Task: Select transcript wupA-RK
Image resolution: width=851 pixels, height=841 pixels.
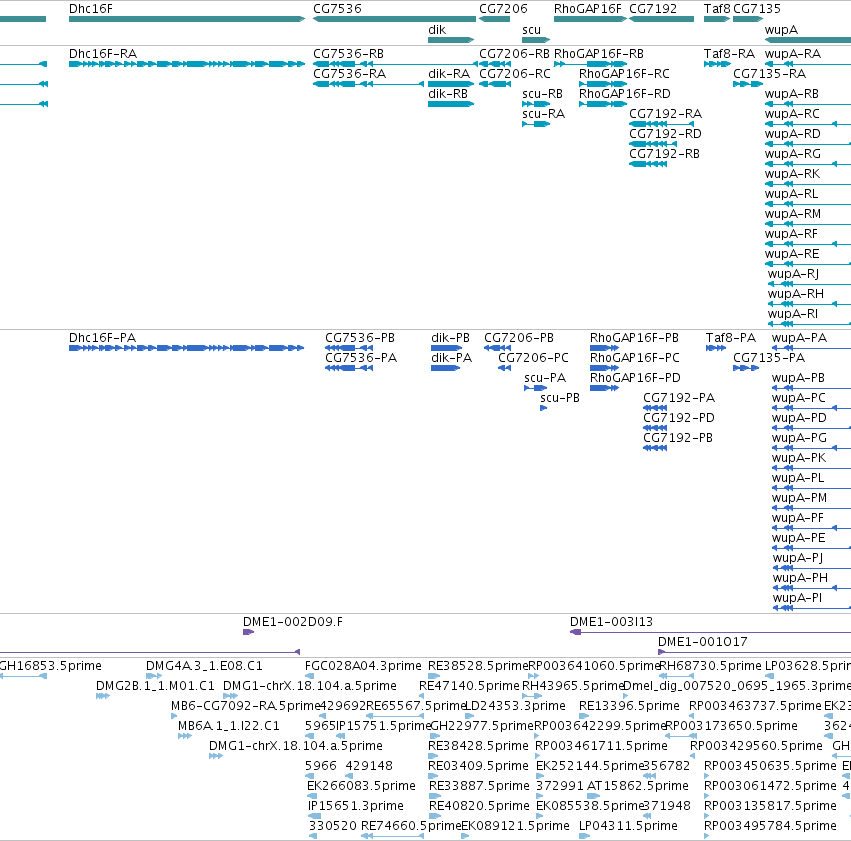Action: pos(792,174)
